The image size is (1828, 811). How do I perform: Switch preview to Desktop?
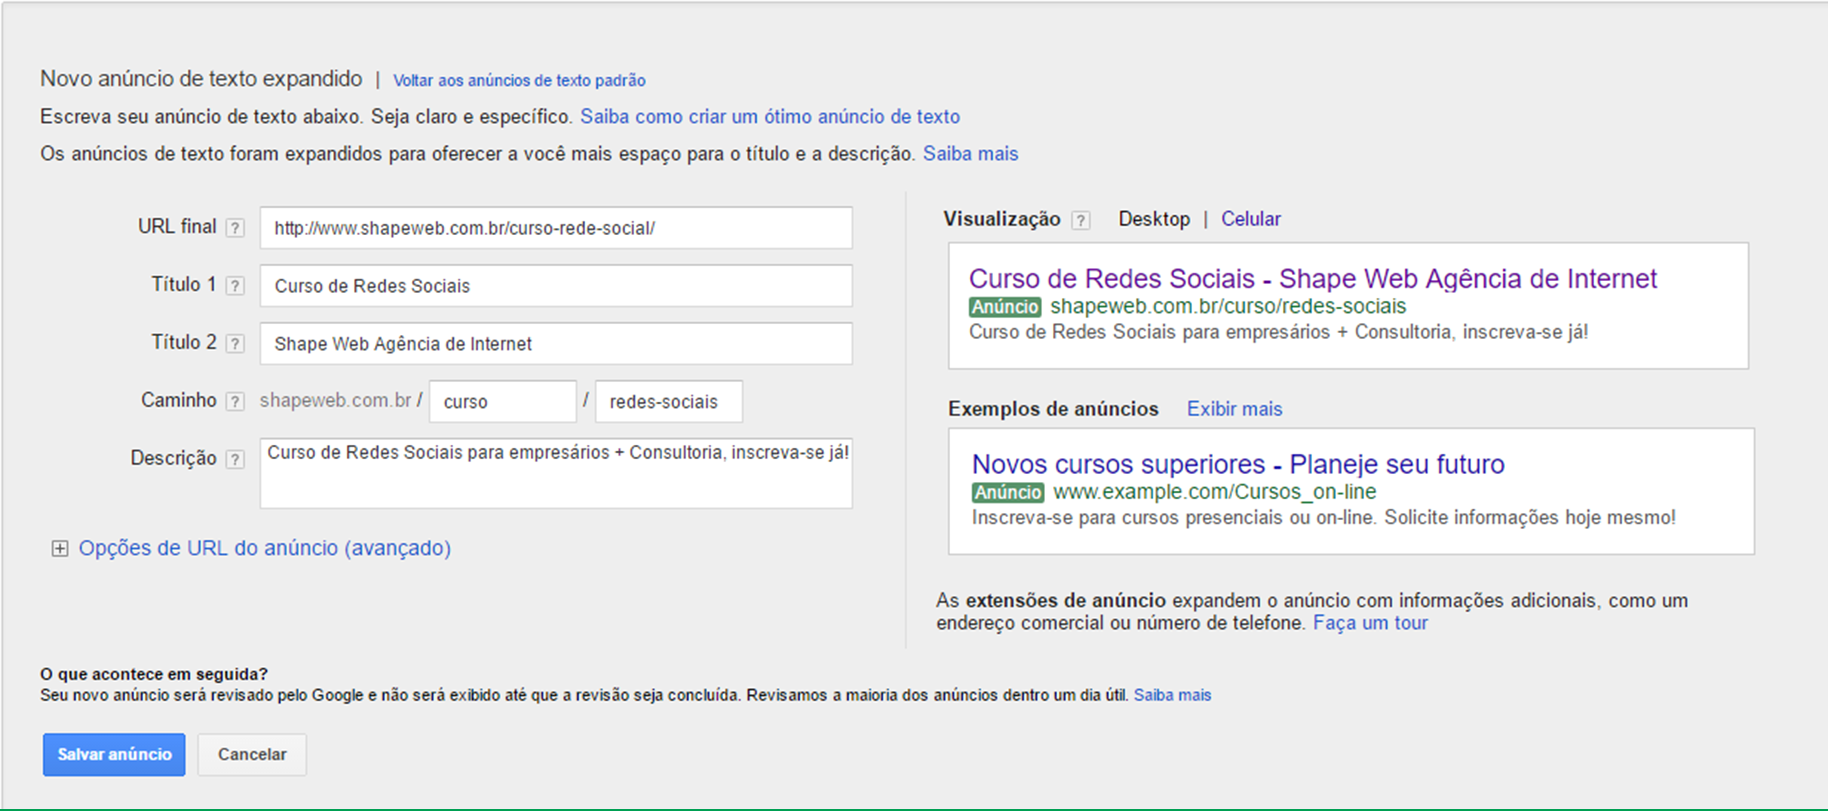(1154, 219)
